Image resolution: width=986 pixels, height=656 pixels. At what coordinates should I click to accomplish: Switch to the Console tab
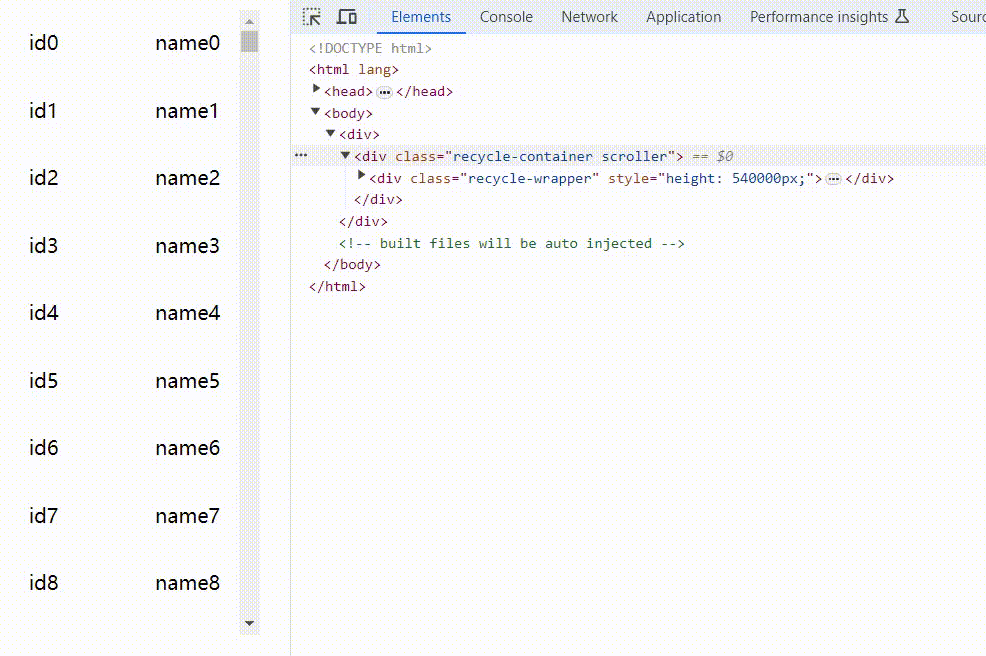click(506, 17)
